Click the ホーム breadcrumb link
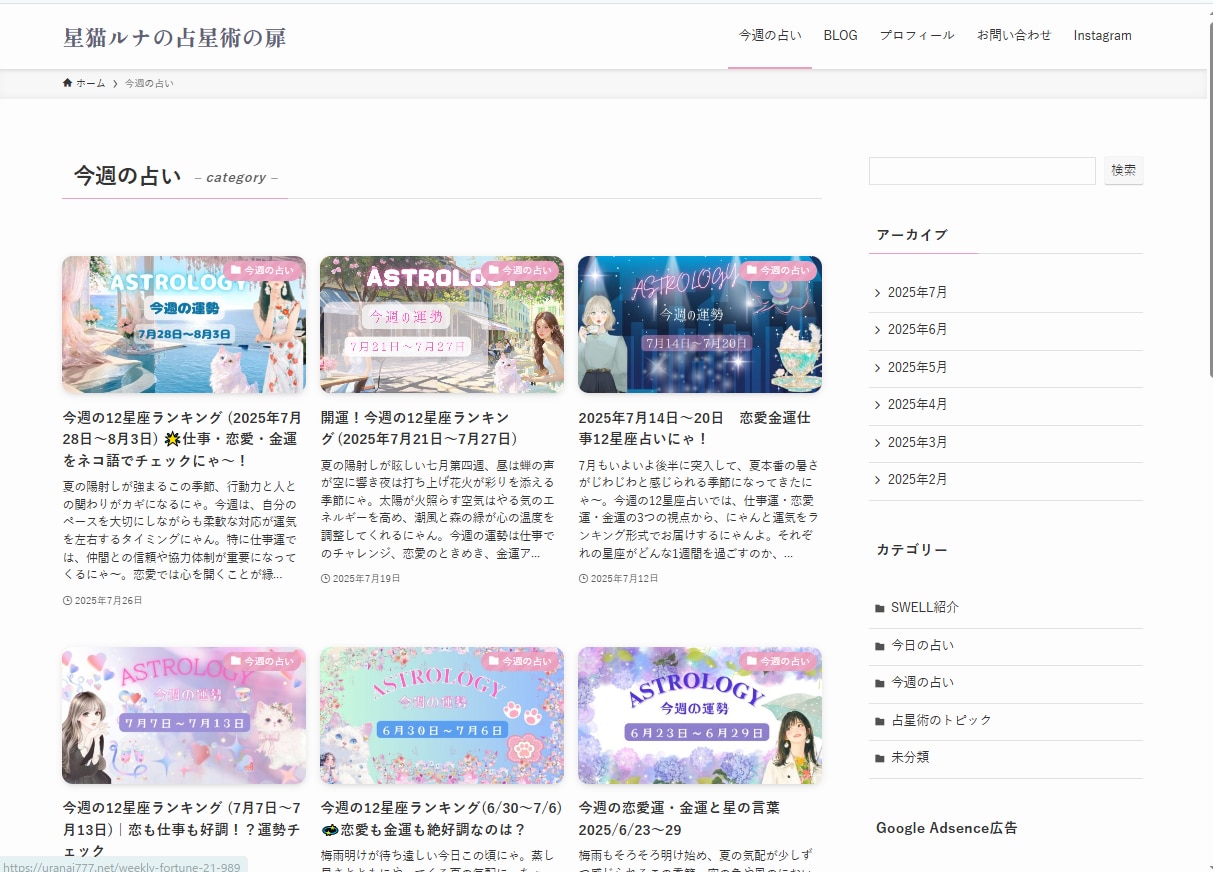The width and height of the screenshot is (1213, 872). click(x=90, y=83)
